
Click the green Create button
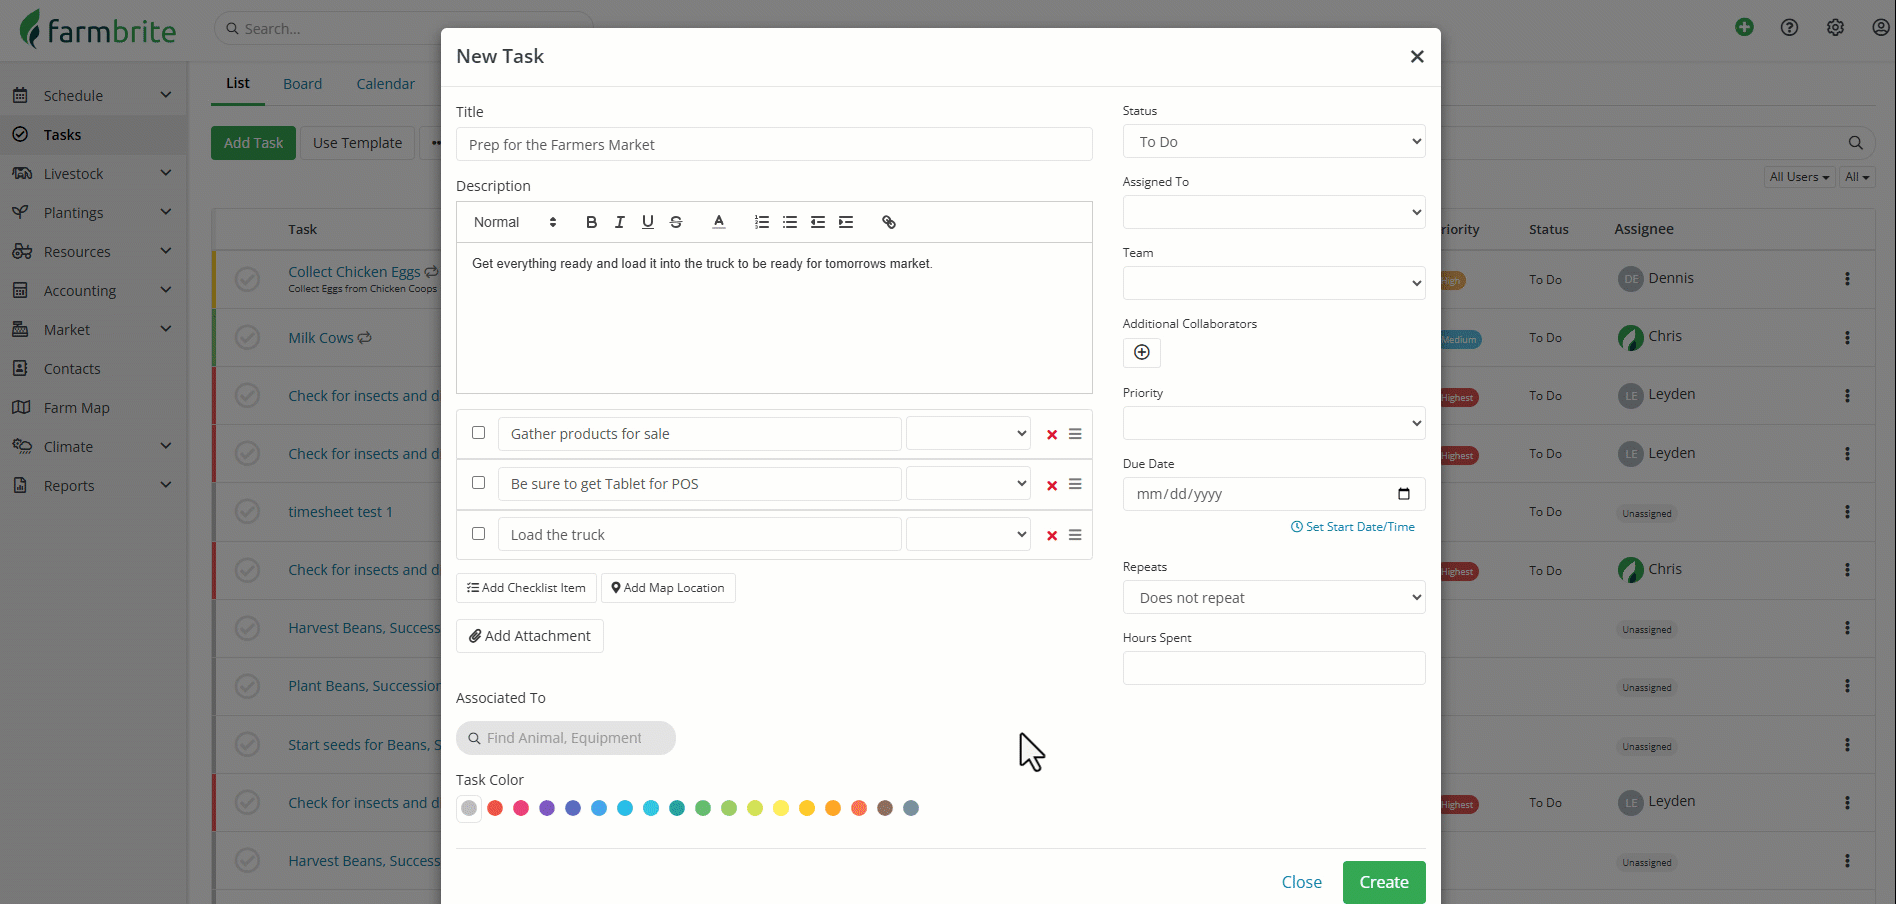click(x=1383, y=882)
